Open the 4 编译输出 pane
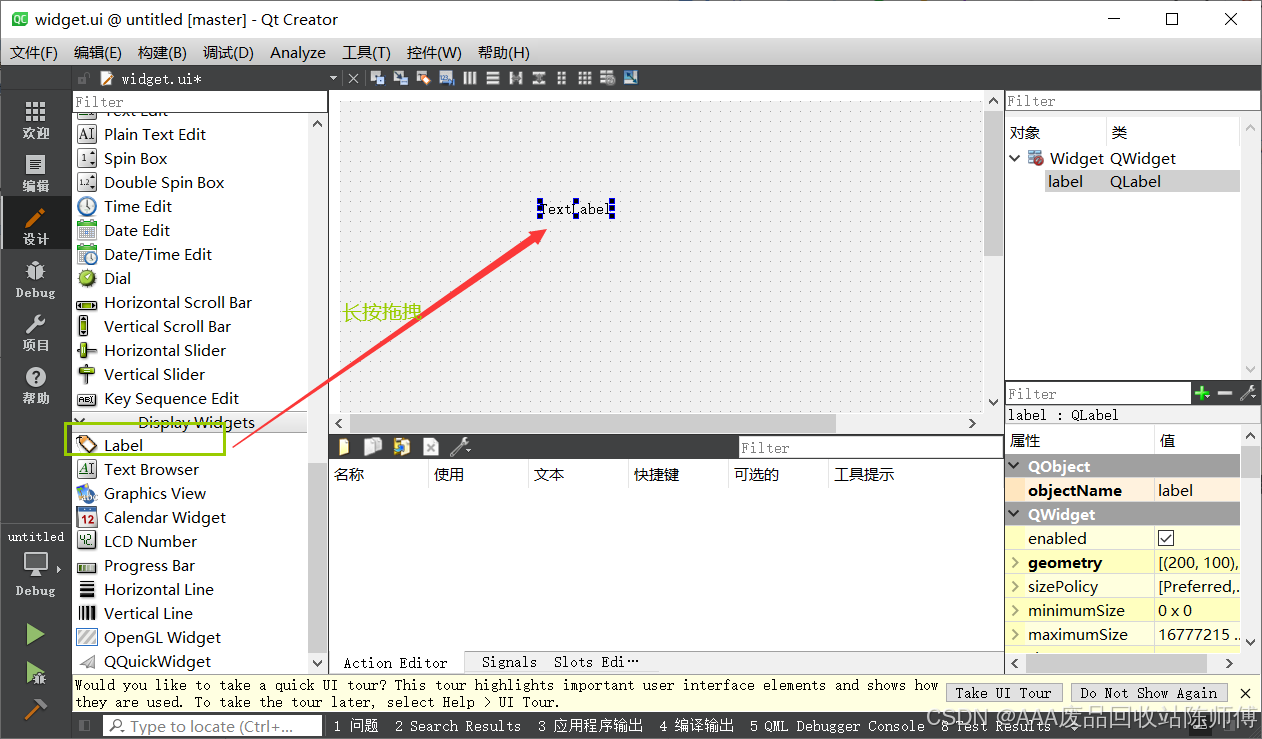 (697, 726)
